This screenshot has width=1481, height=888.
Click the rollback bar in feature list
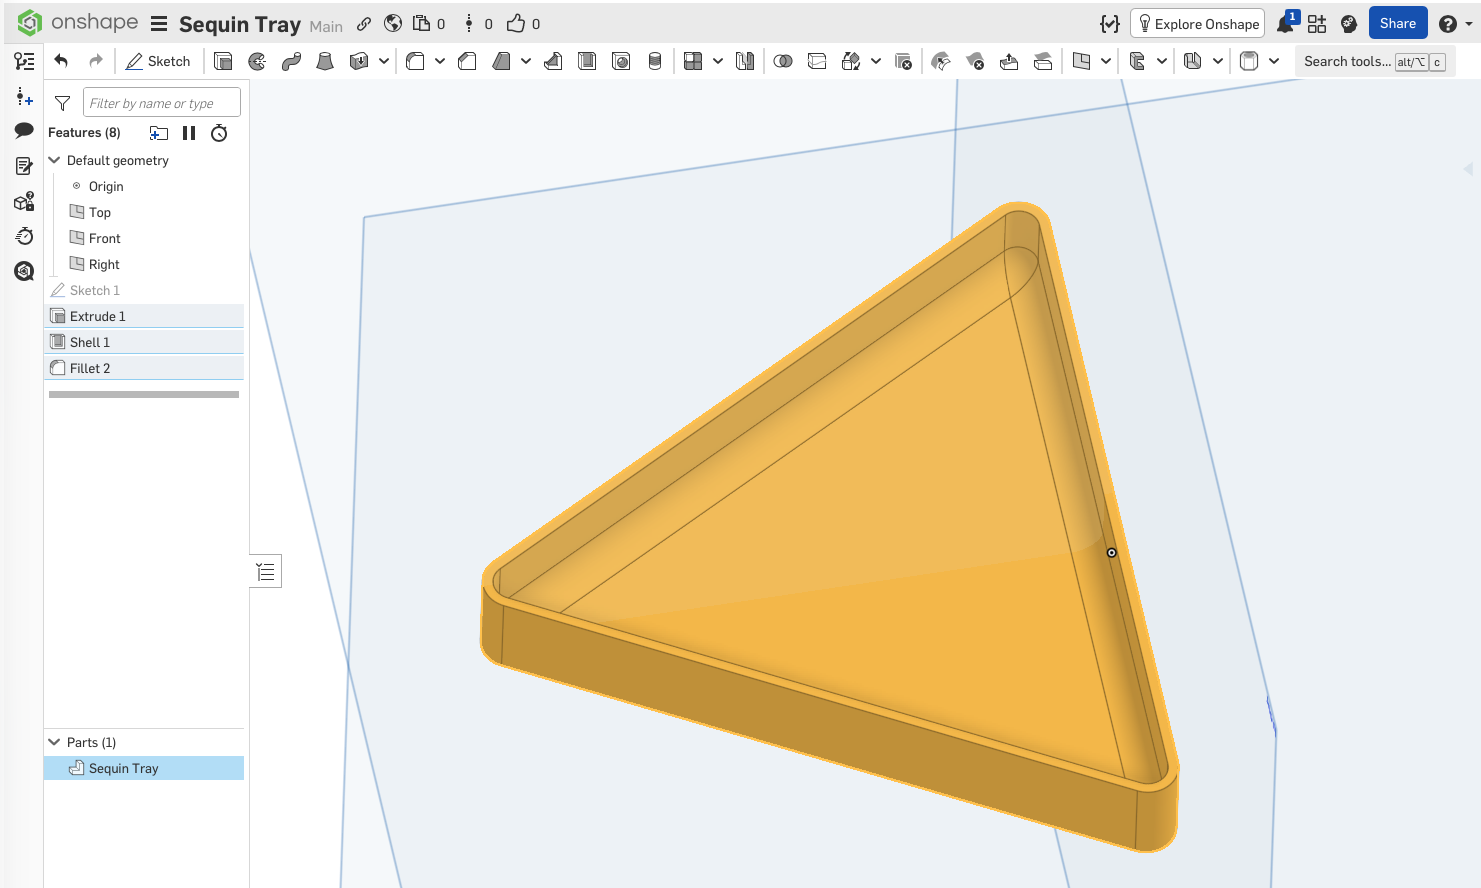pyautogui.click(x=144, y=394)
